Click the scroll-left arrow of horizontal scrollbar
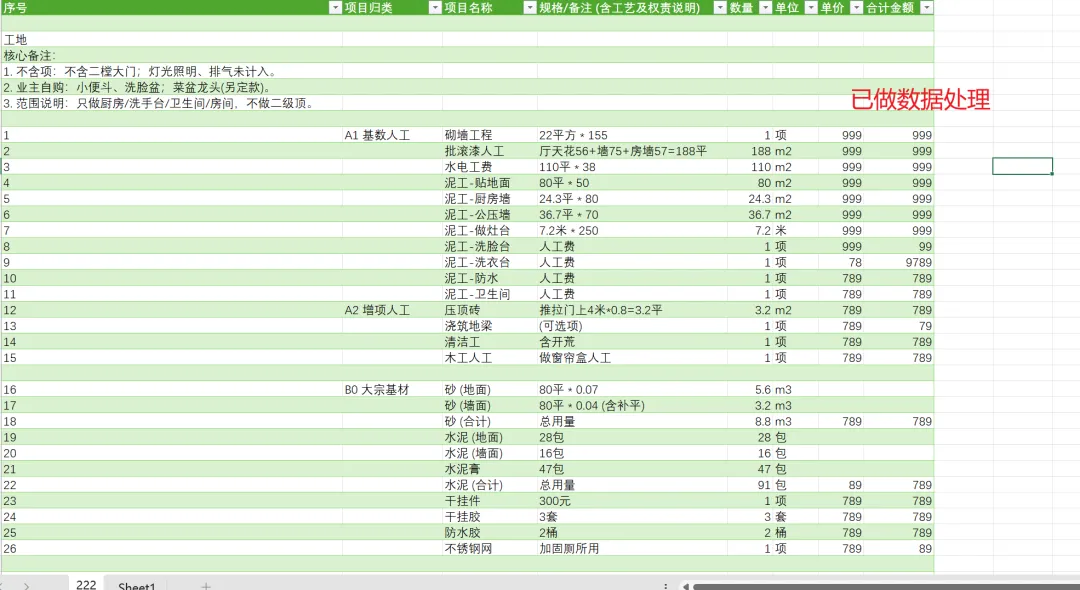 pos(685,586)
